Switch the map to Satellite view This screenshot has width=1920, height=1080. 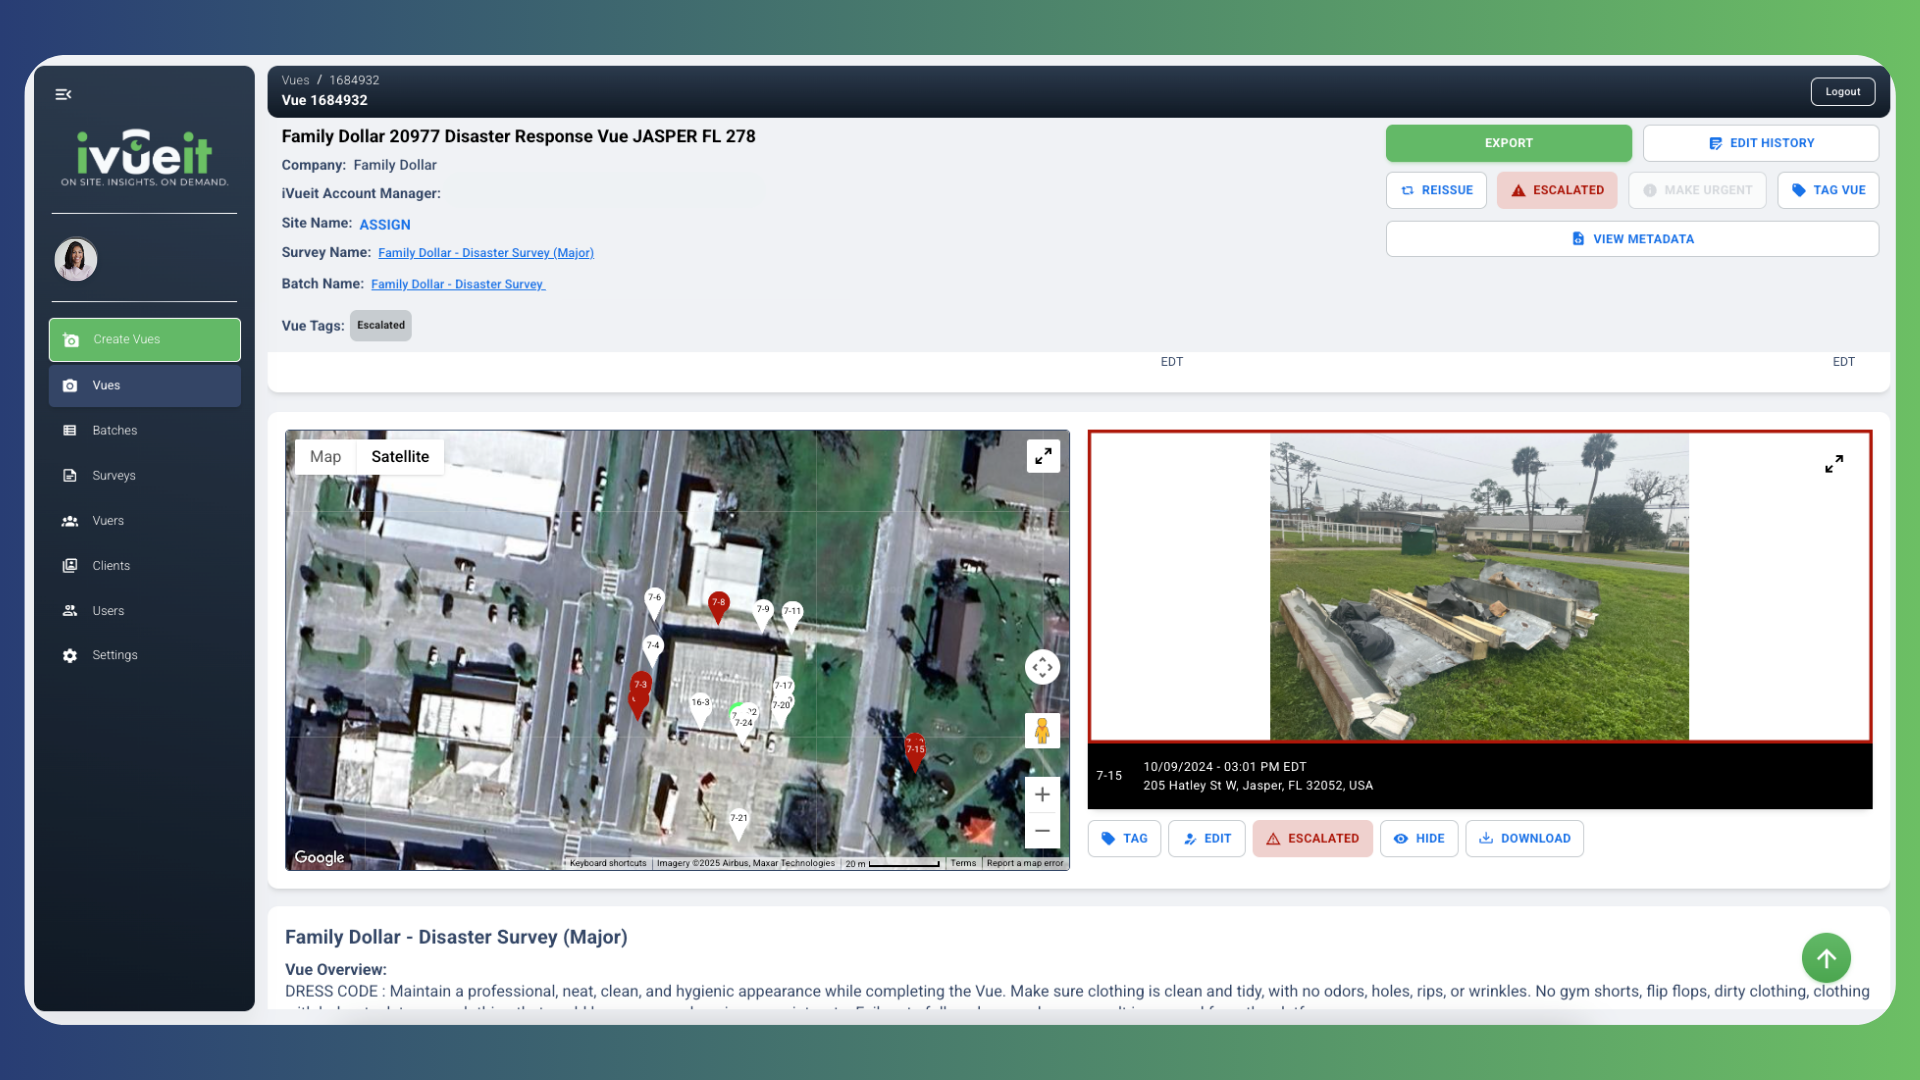click(x=400, y=456)
